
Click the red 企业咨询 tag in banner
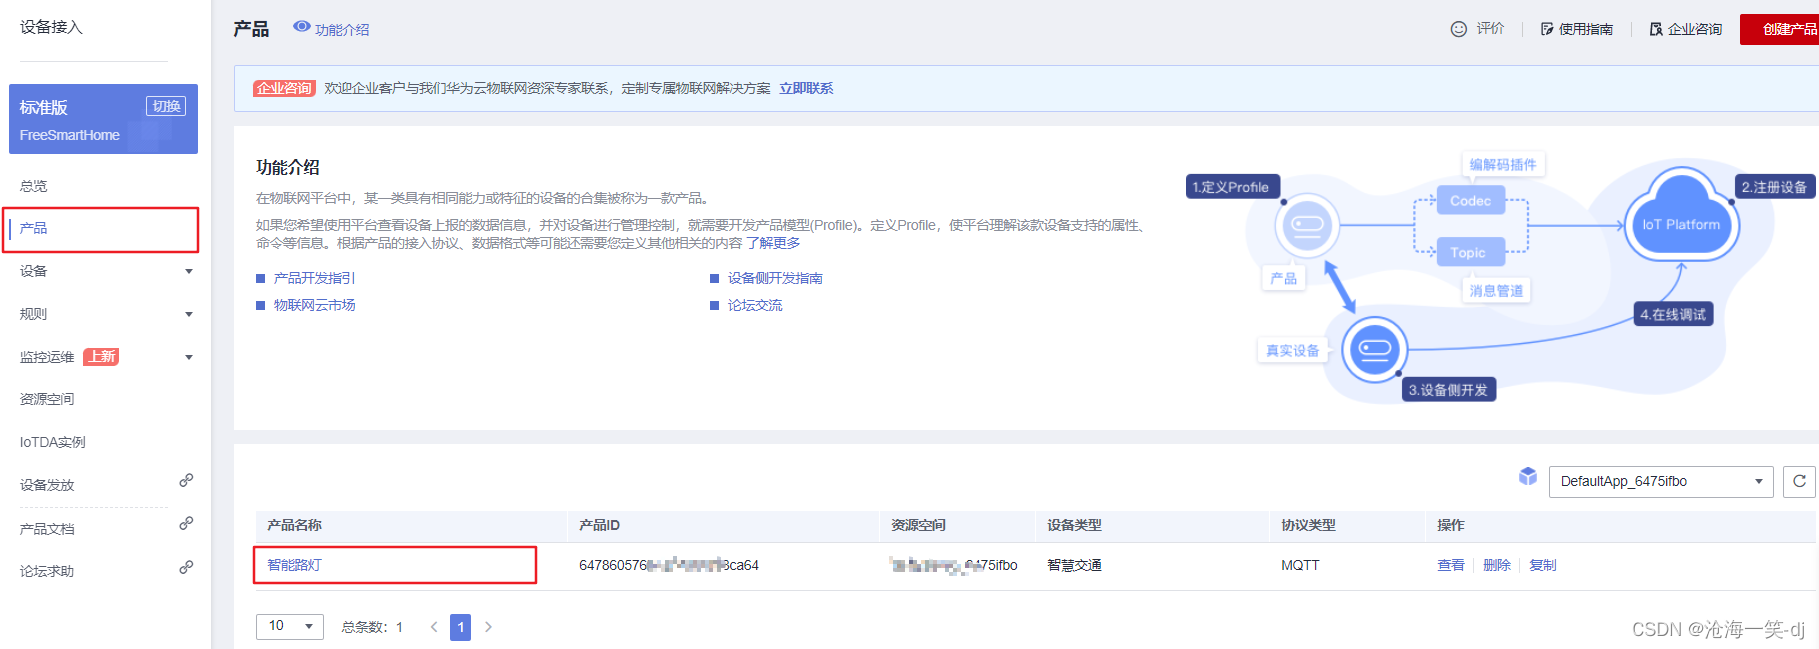tap(284, 88)
